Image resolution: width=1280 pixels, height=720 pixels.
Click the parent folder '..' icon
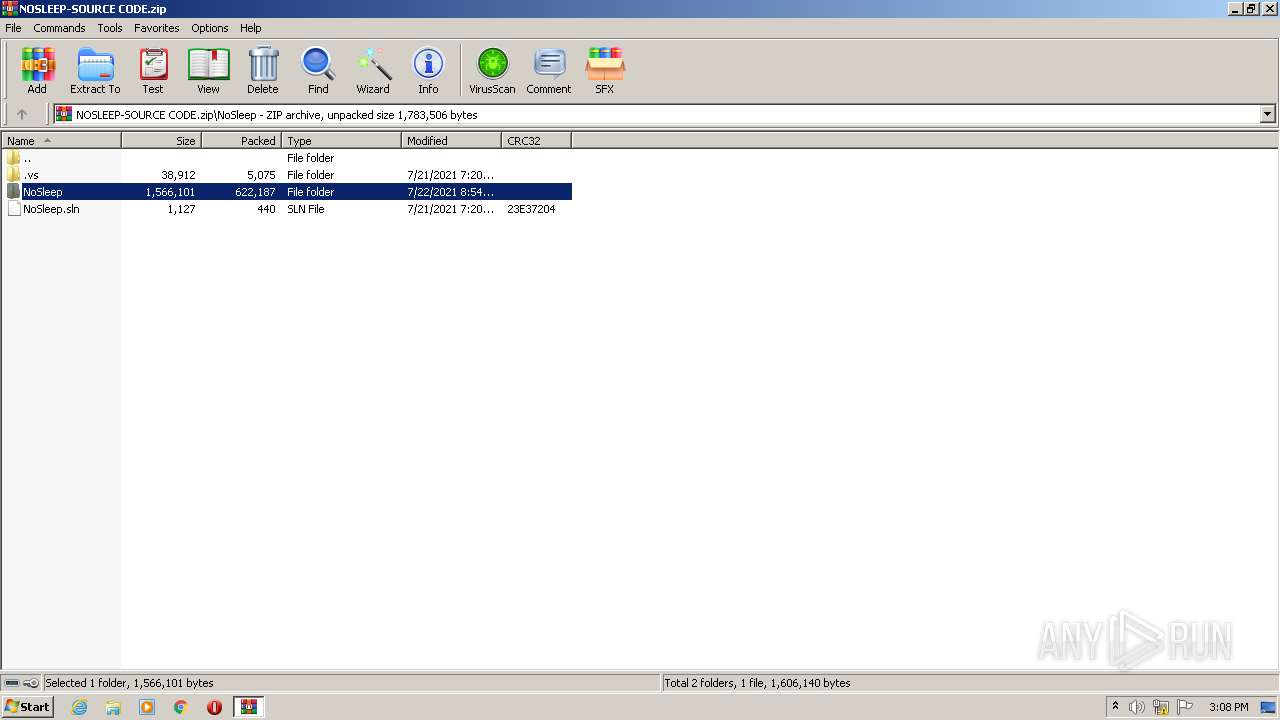[13, 158]
